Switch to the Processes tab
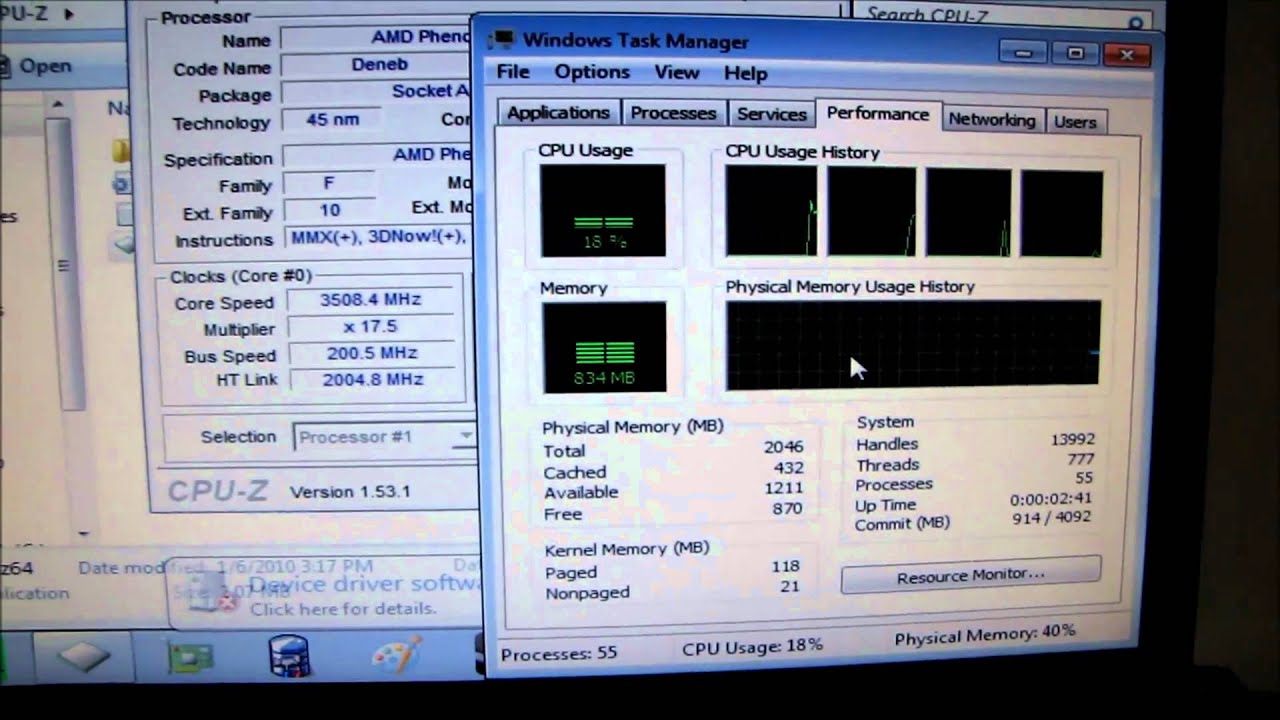1280x720 pixels. [673, 113]
